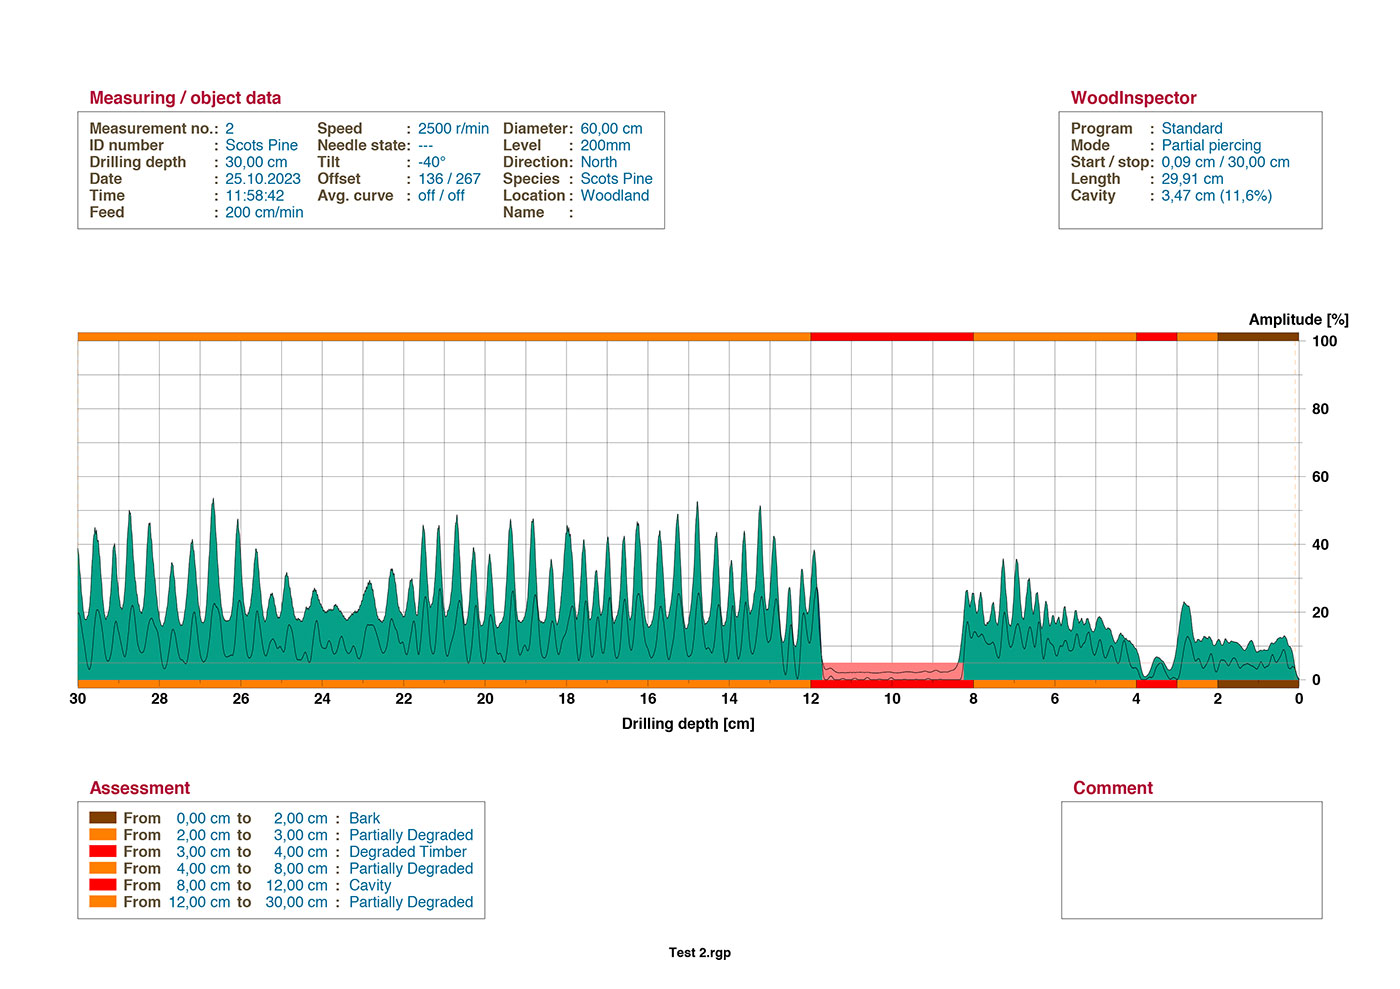
Task: Click the WoodInspector heading
Action: pyautogui.click(x=1133, y=98)
